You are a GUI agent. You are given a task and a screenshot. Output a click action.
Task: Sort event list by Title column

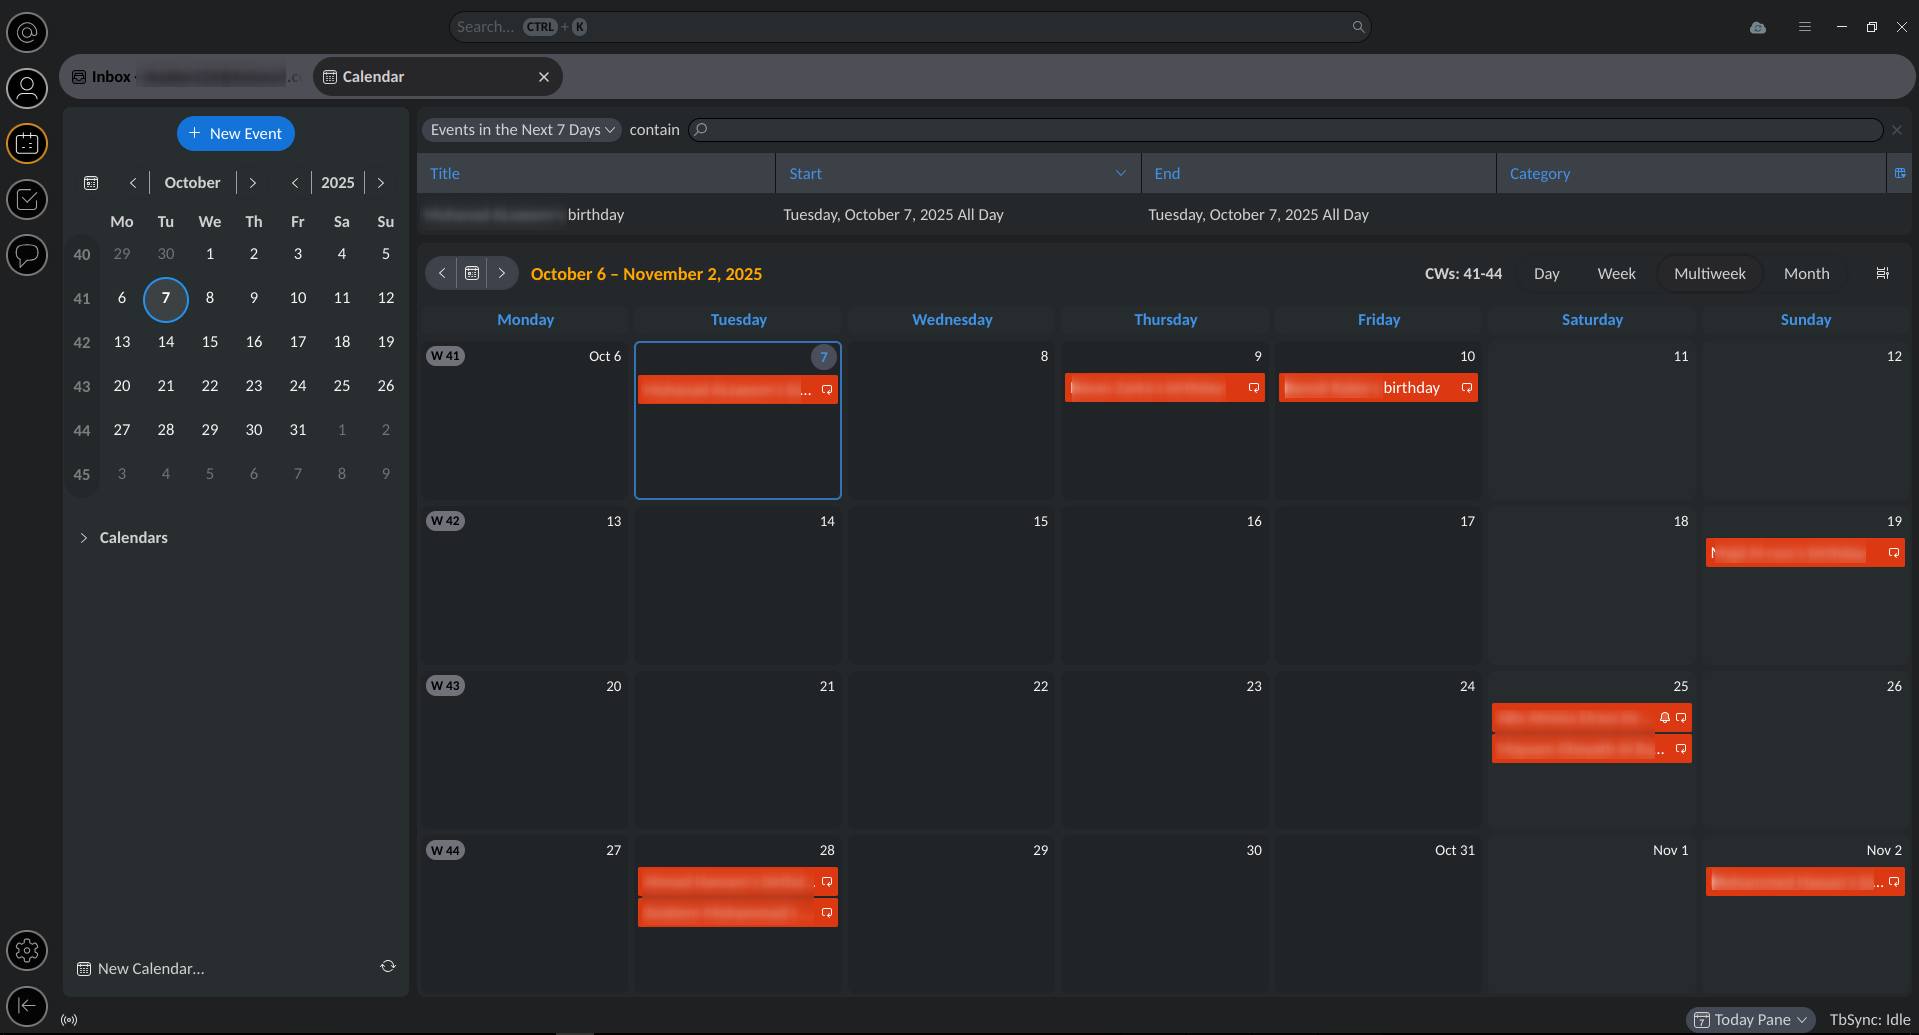tap(596, 173)
